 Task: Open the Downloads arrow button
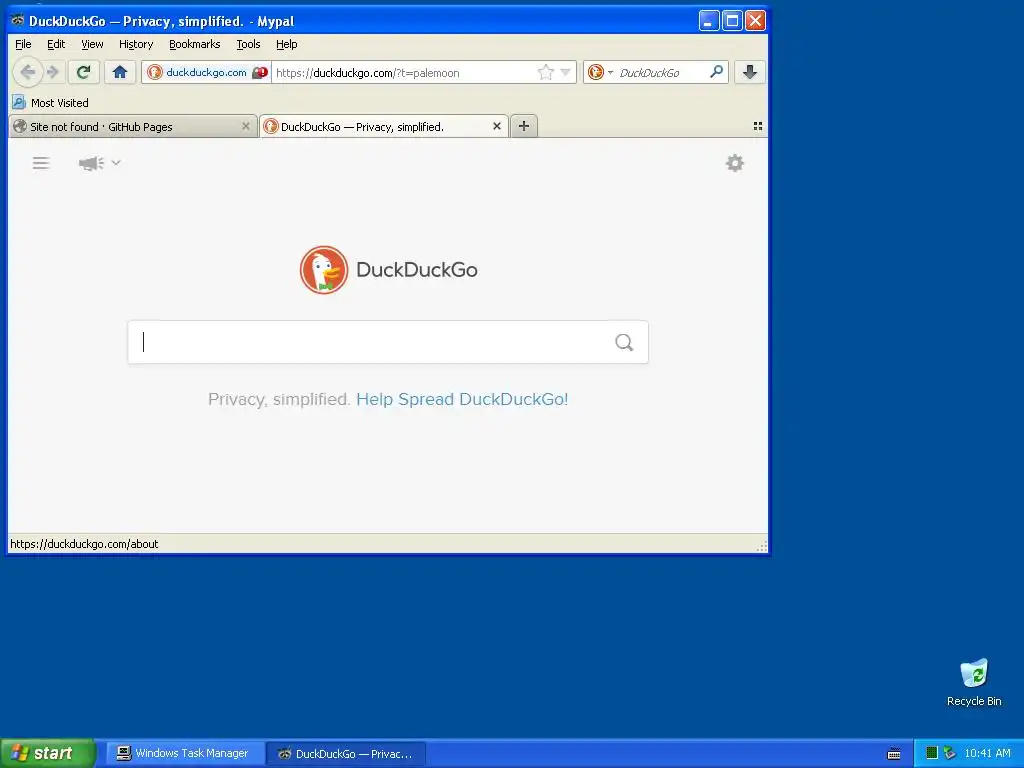point(750,72)
